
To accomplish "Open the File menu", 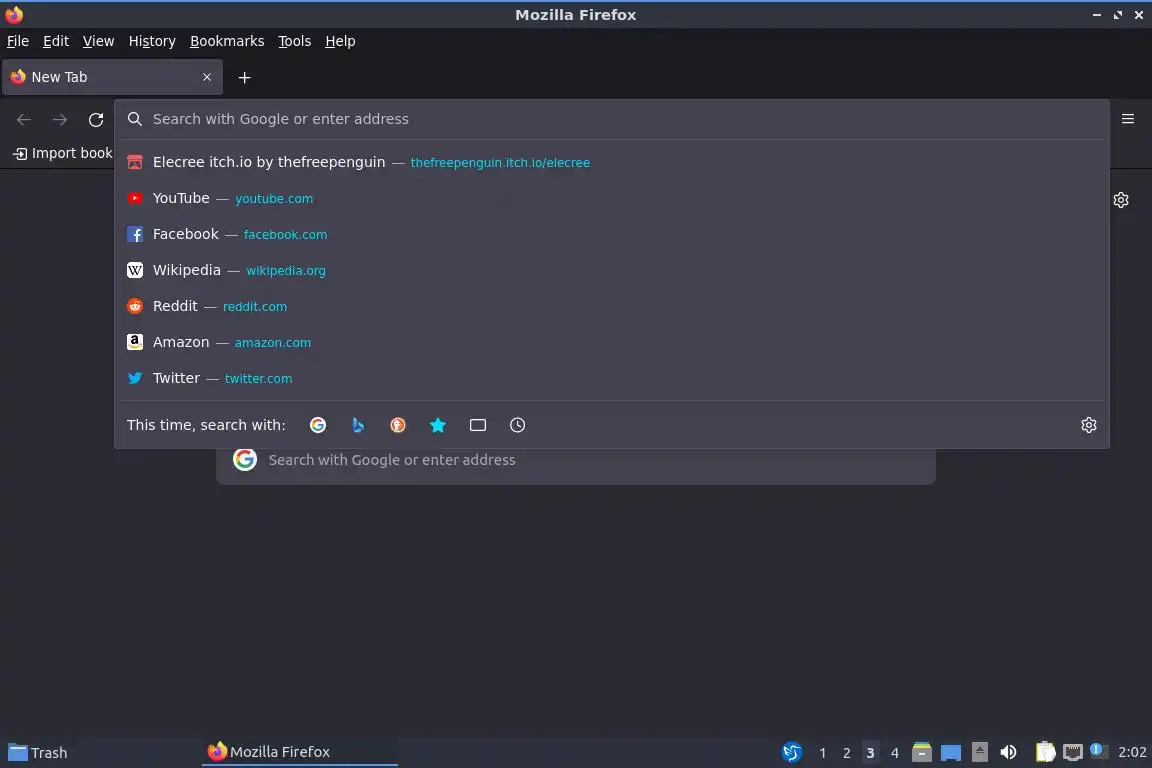I will click(x=18, y=41).
